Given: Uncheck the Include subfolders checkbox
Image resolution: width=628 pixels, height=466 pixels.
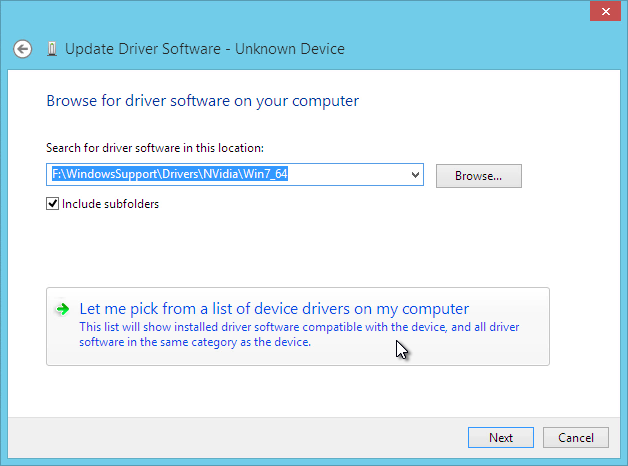Looking at the screenshot, I should 52,204.
